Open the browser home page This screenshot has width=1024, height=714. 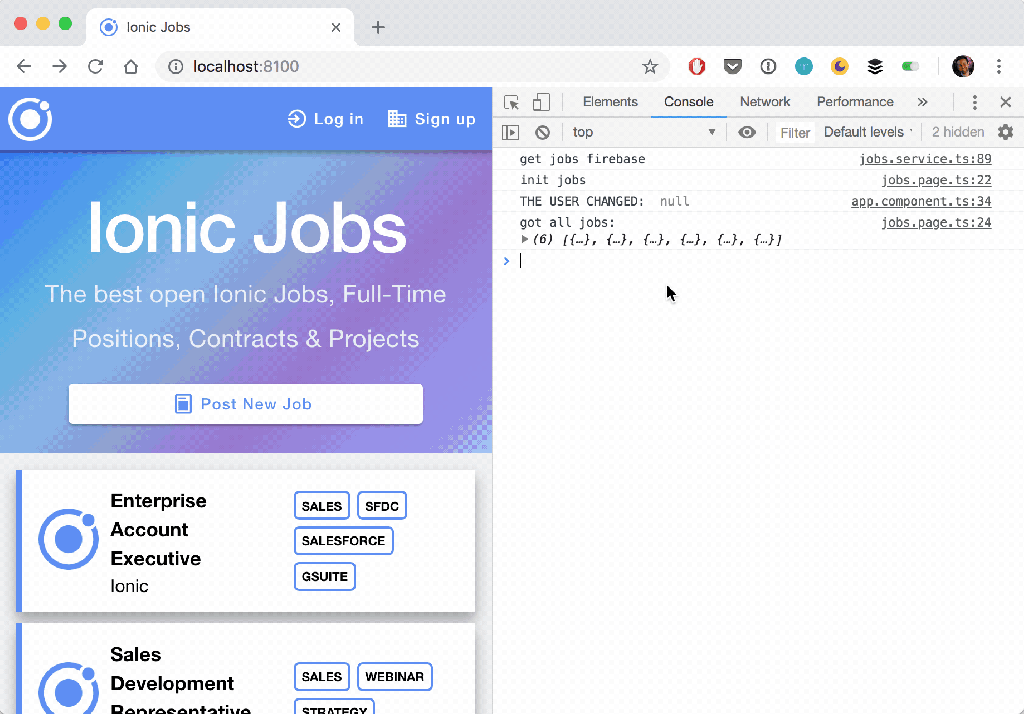[131, 66]
